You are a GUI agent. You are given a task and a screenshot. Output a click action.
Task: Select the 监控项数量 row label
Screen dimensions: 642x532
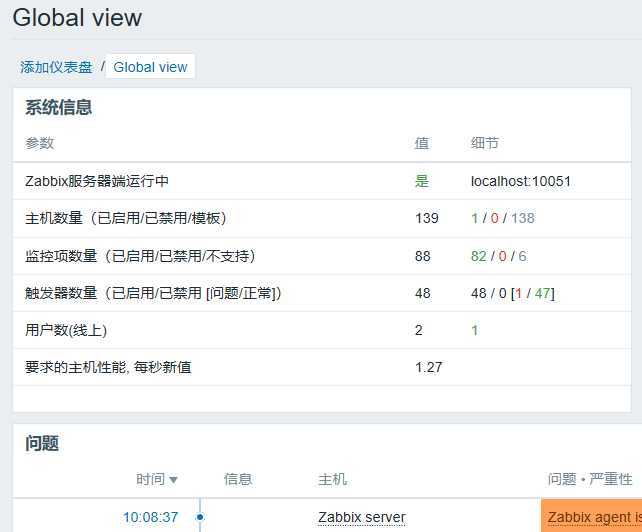(x=140, y=256)
